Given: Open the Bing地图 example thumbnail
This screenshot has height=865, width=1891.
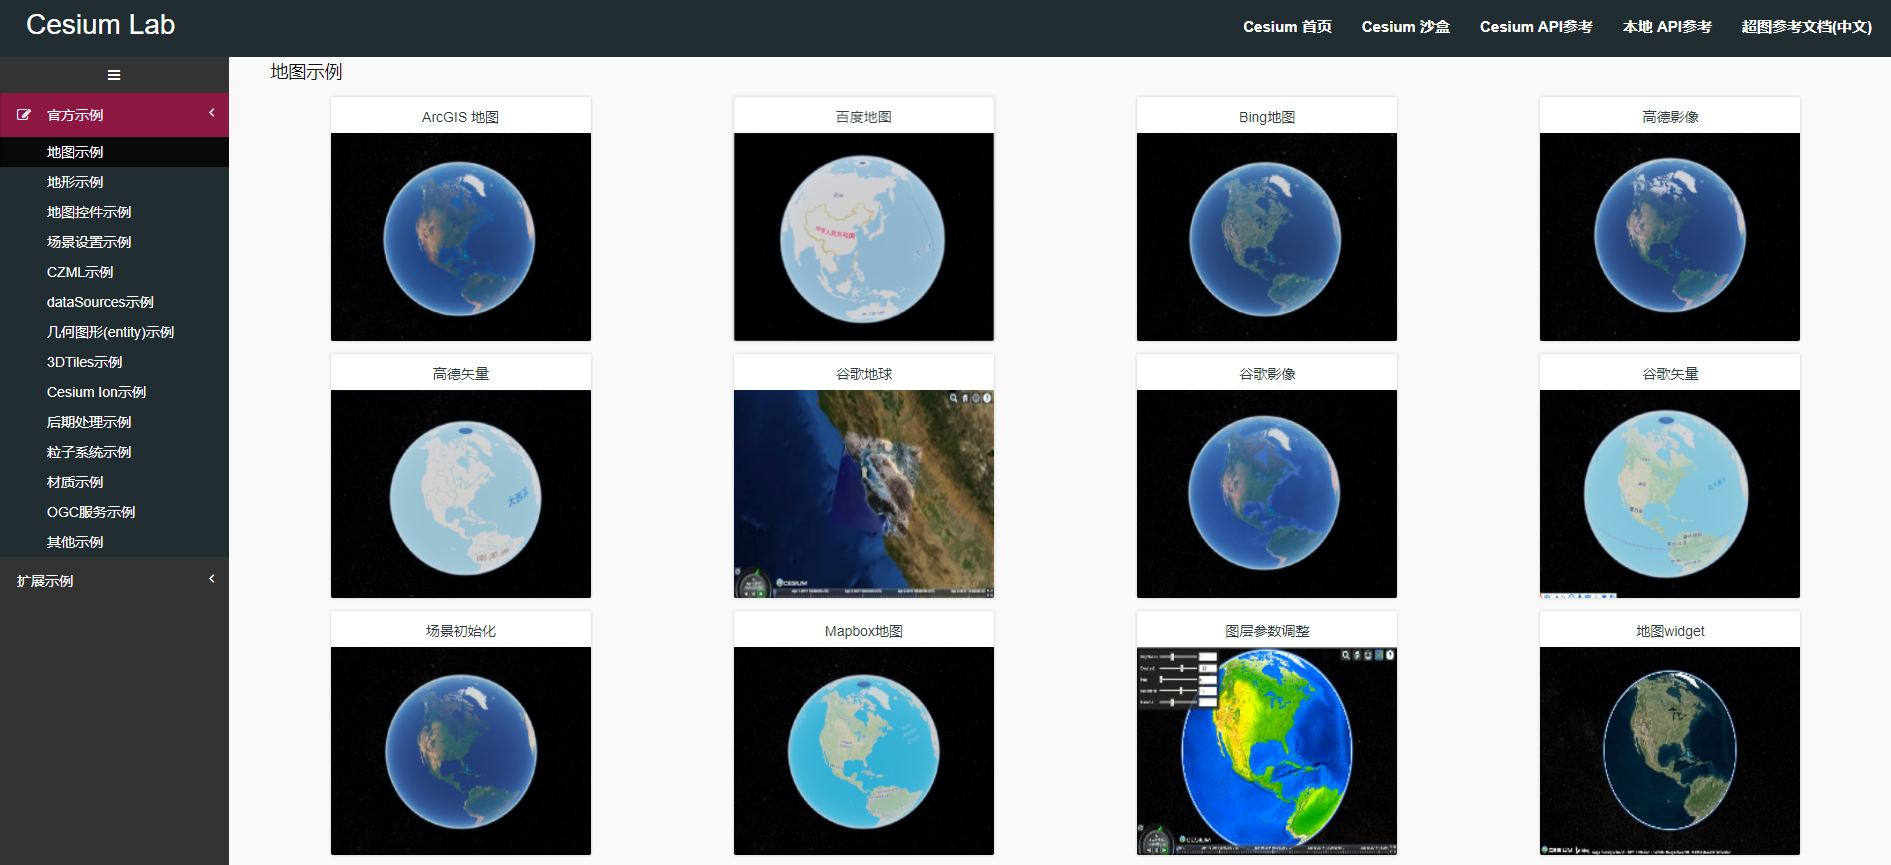Looking at the screenshot, I should coord(1267,237).
